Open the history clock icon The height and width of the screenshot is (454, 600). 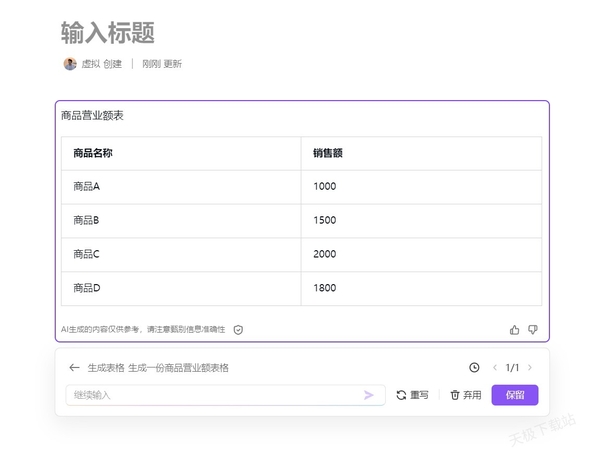coord(474,367)
